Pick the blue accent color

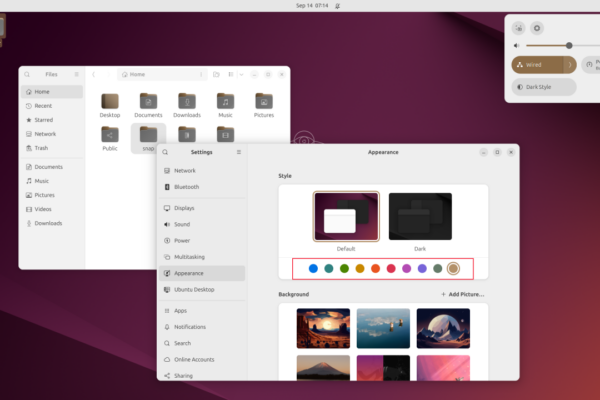point(313,268)
